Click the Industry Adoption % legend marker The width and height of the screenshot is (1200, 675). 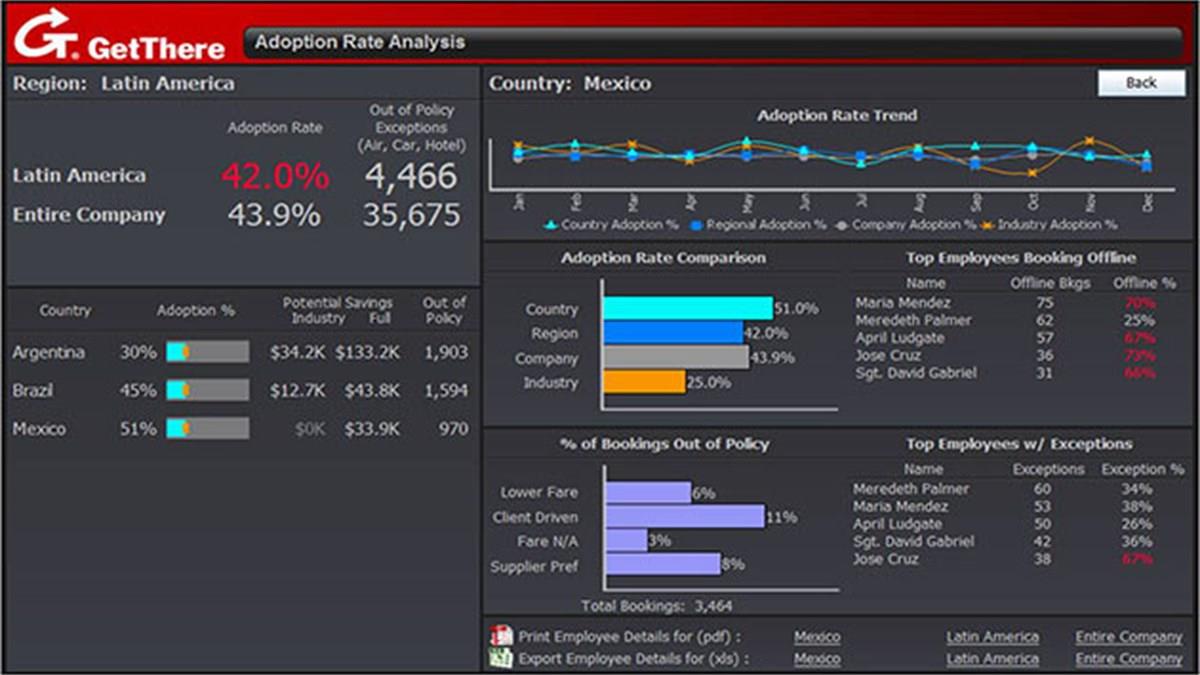(987, 225)
